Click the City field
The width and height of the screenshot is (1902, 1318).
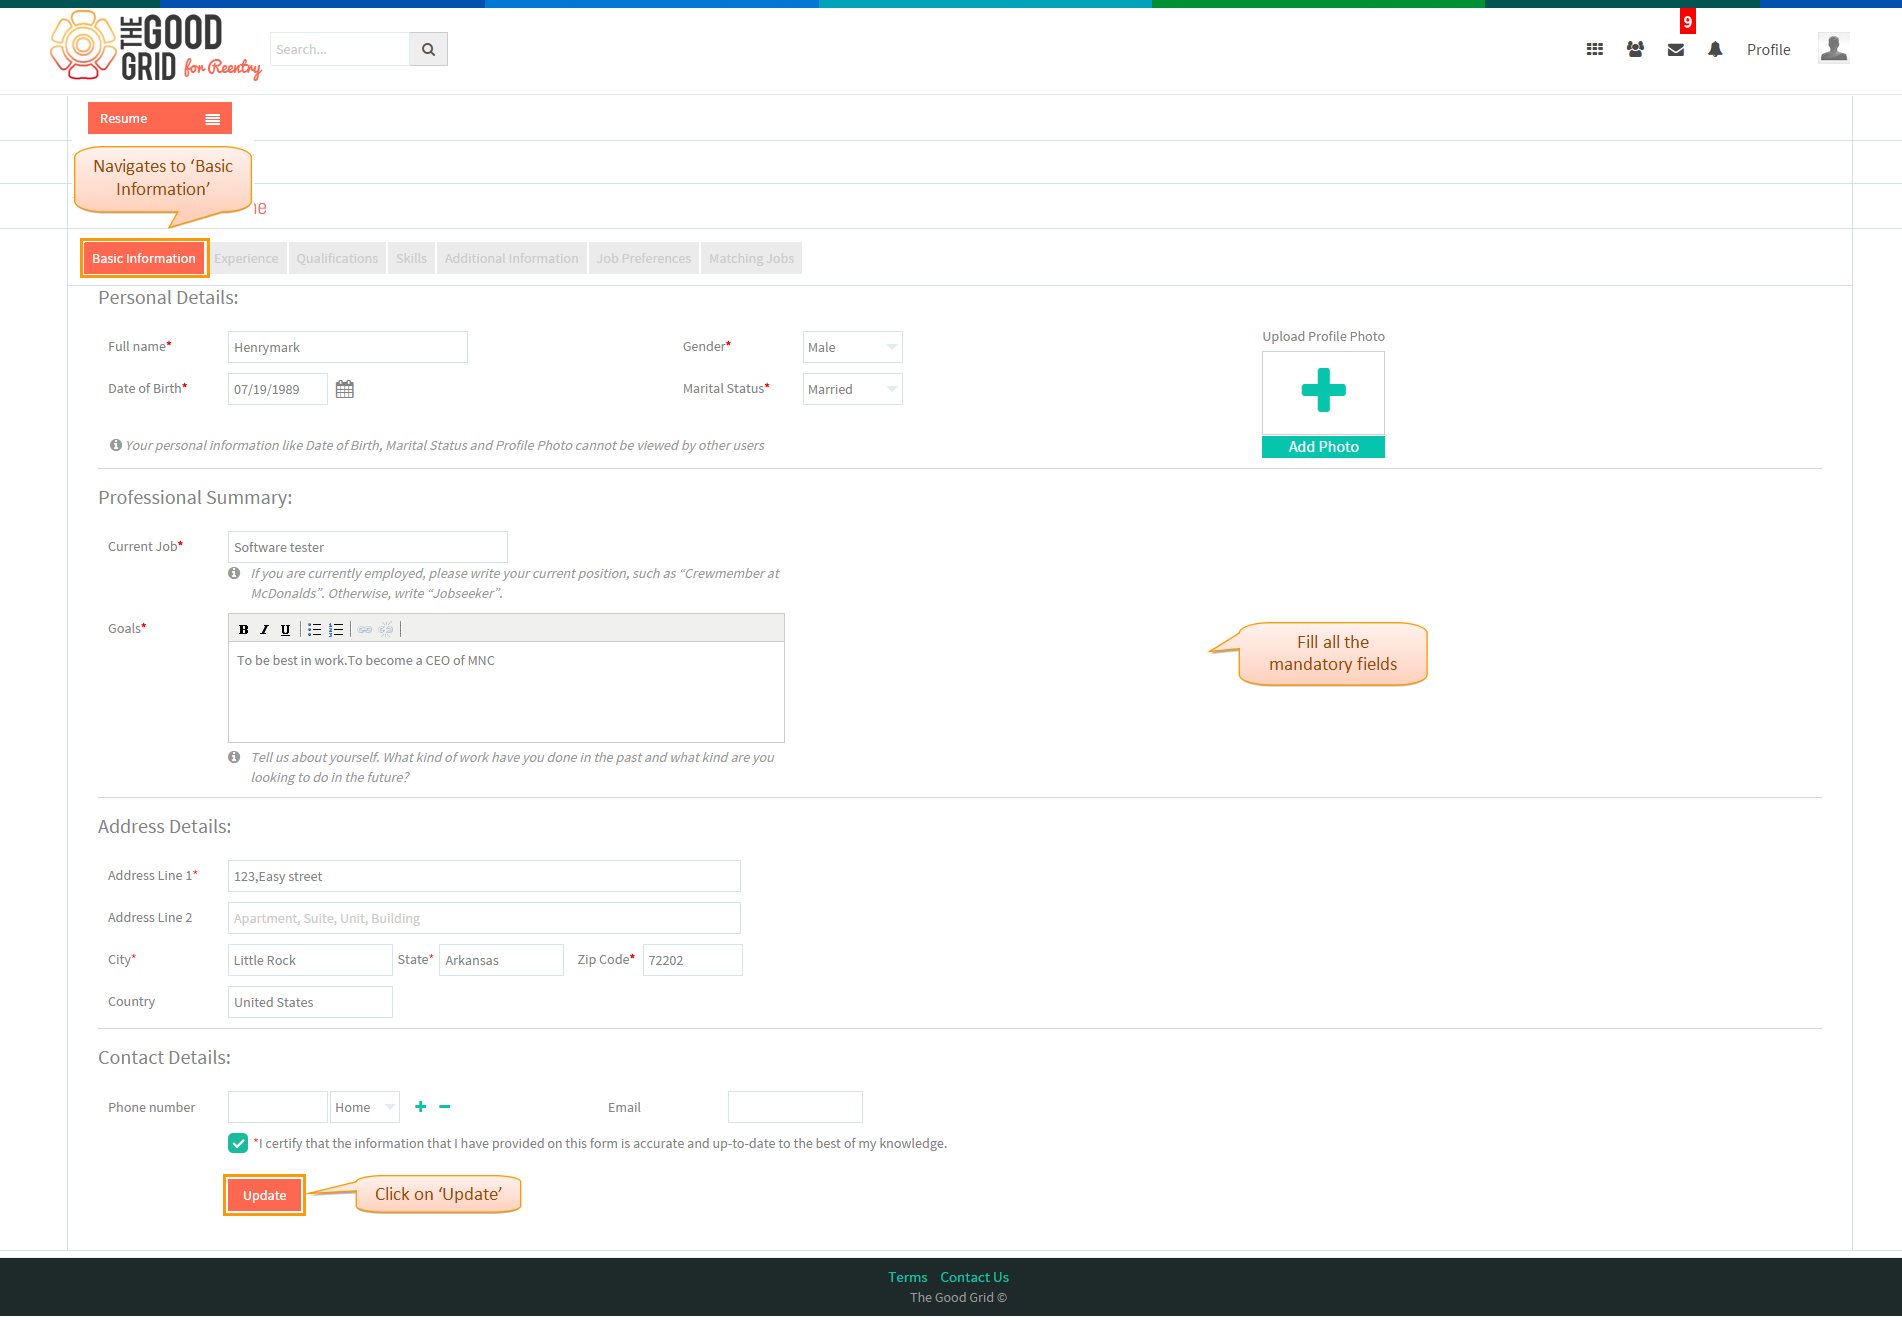pyautogui.click(x=310, y=960)
